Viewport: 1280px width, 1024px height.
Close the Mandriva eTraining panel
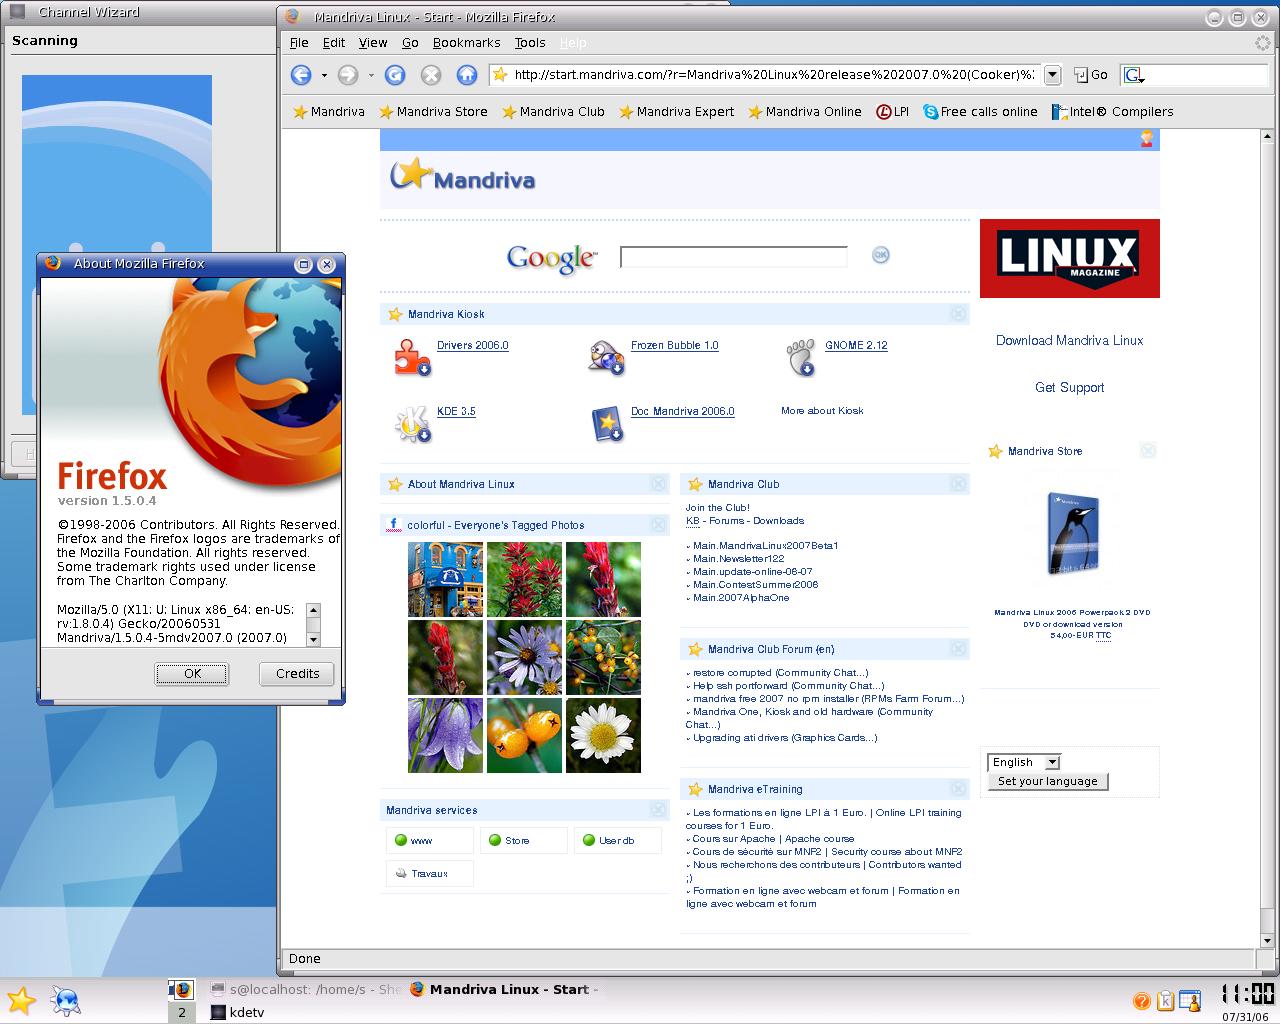click(958, 789)
